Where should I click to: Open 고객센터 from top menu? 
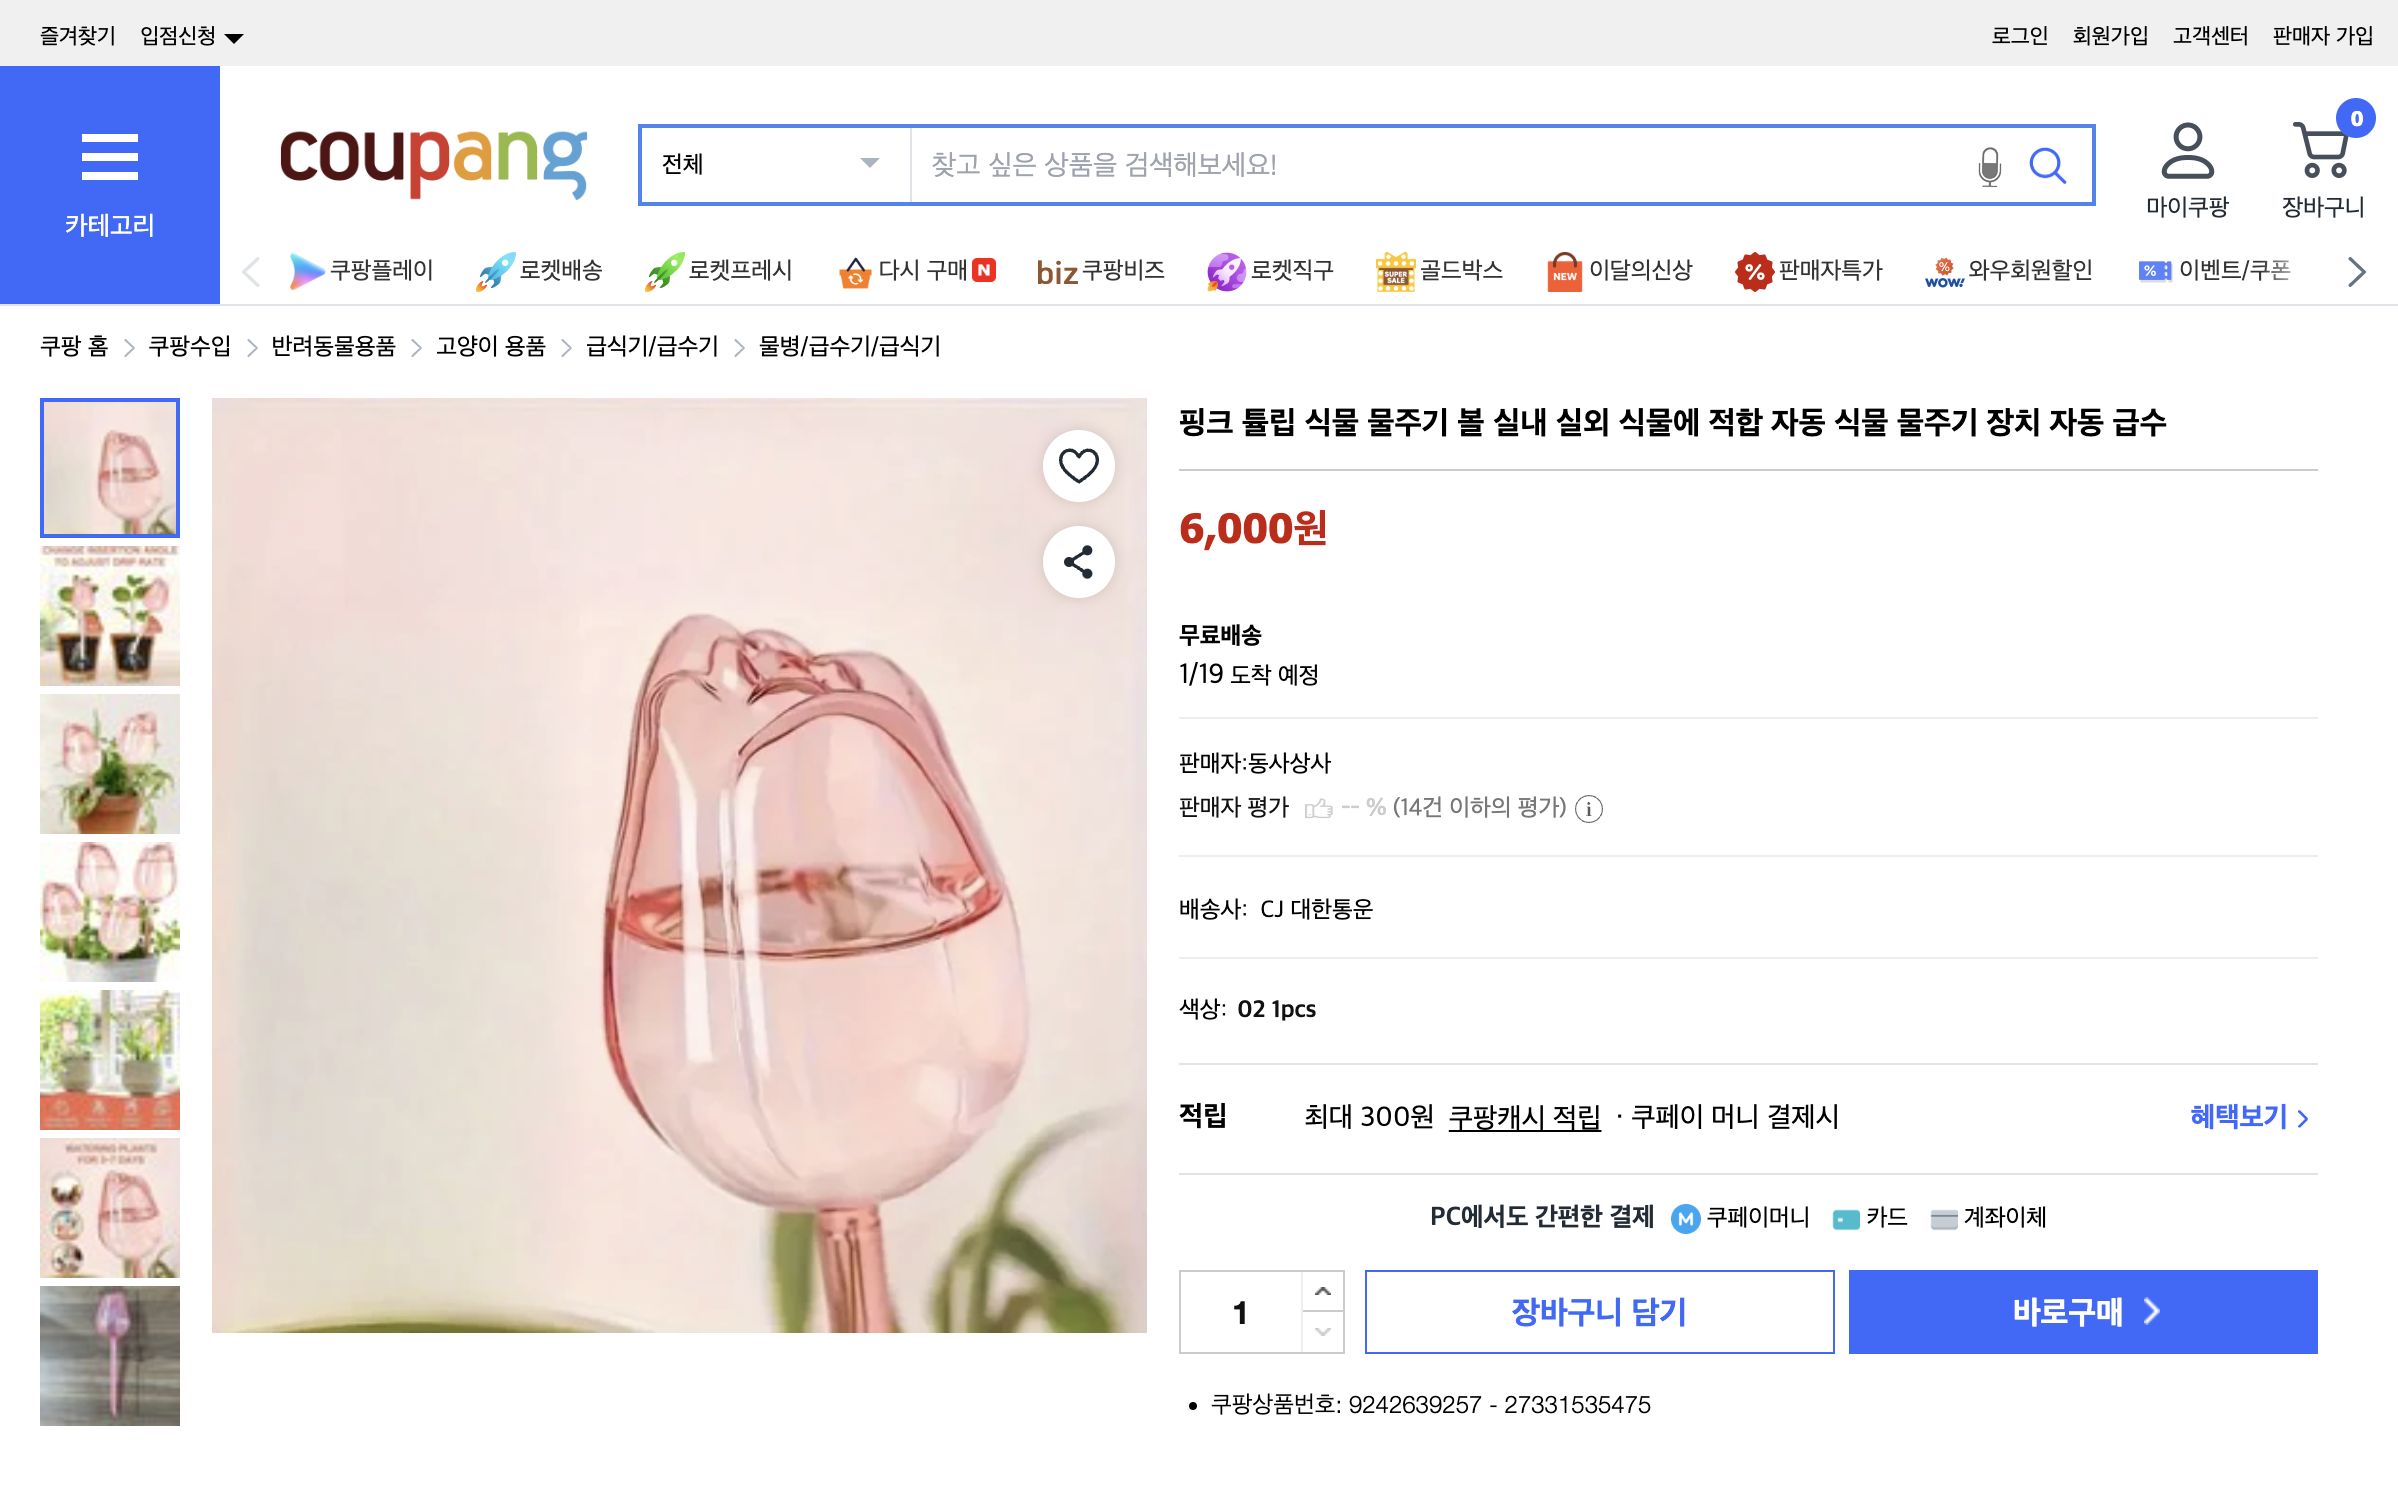pyautogui.click(x=2210, y=35)
